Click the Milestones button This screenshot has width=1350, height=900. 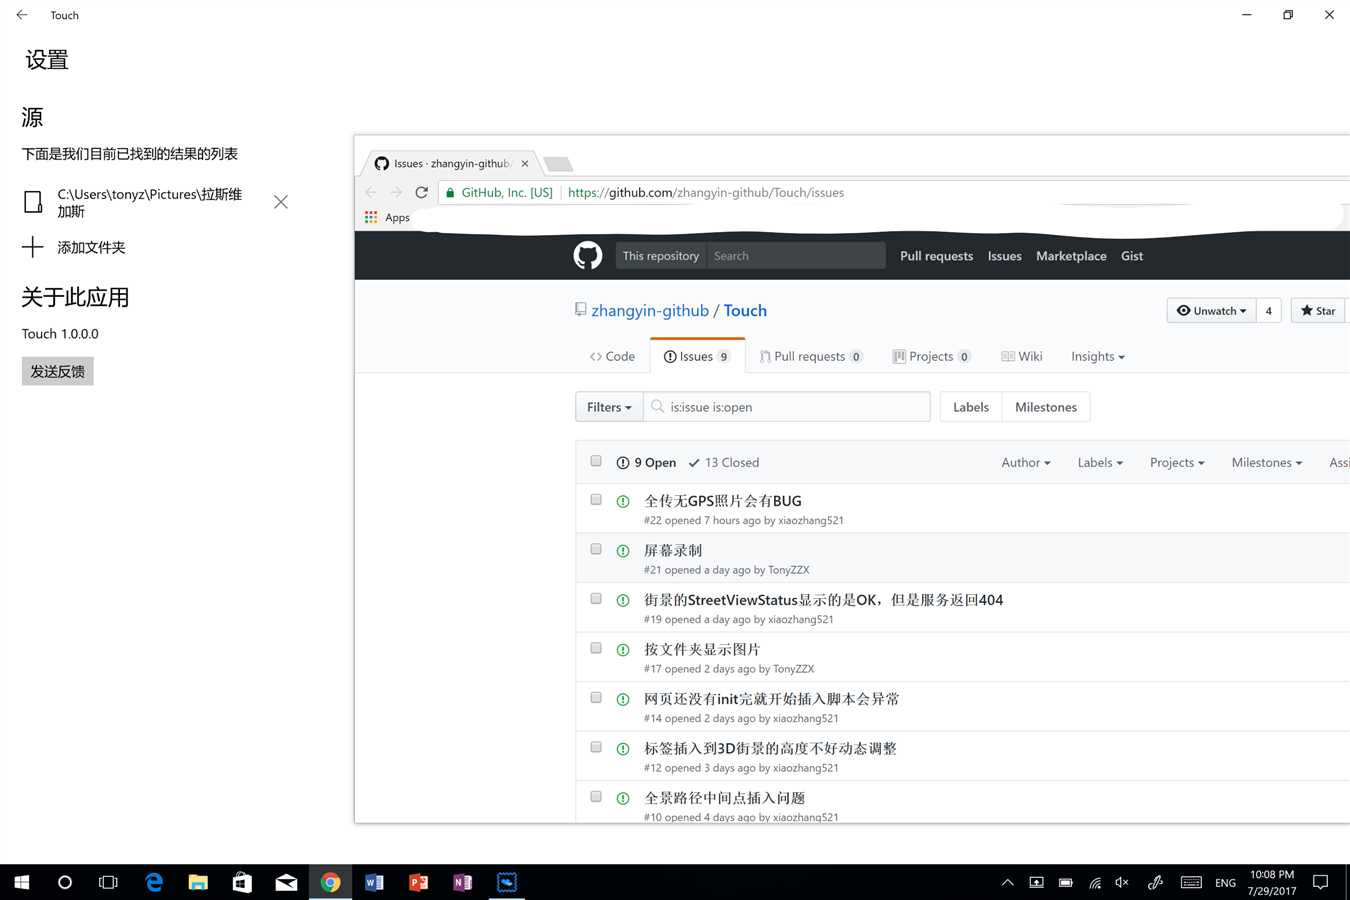pyautogui.click(x=1046, y=407)
